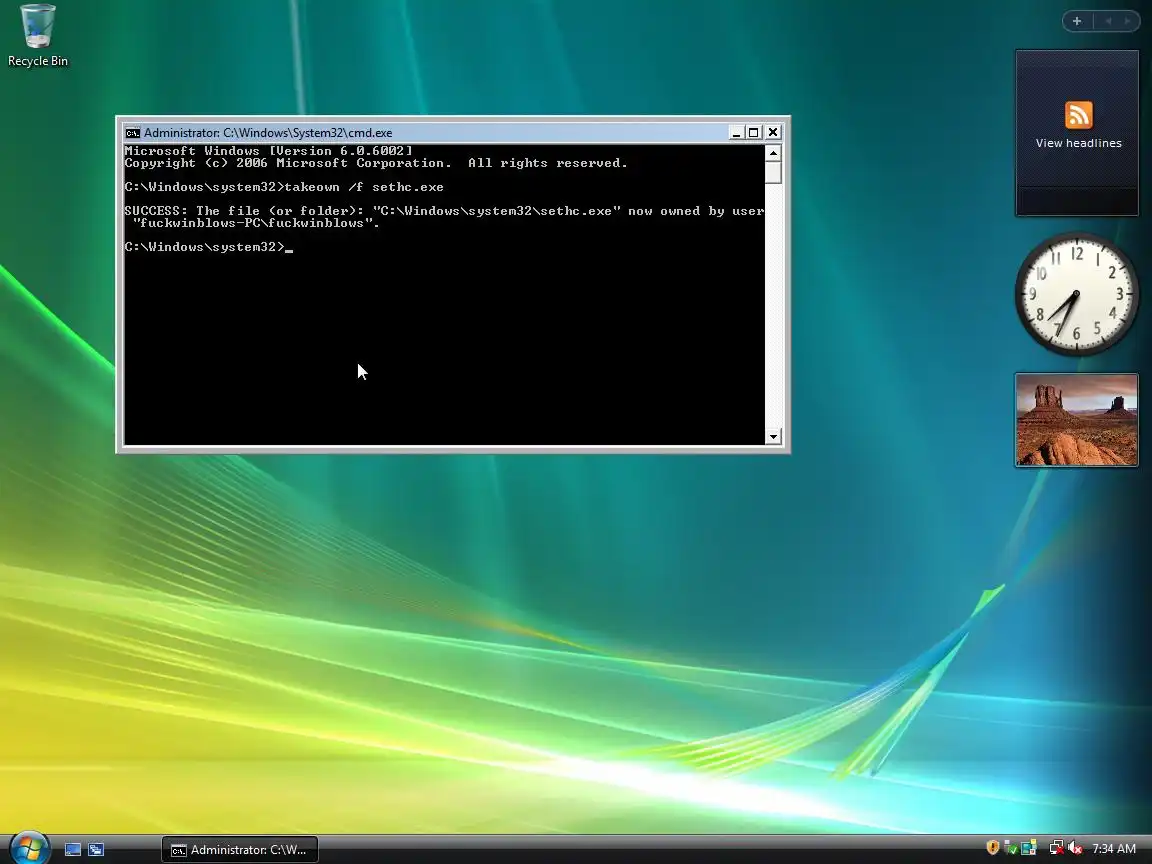The width and height of the screenshot is (1152, 864).
Task: Click the desert slideshow gadget picture
Action: [x=1077, y=420]
